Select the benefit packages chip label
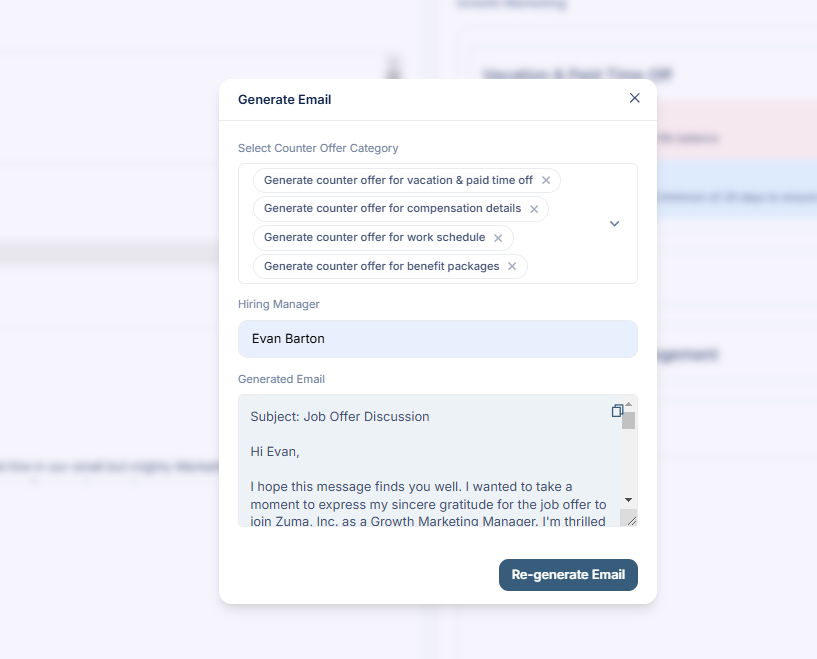 (381, 266)
